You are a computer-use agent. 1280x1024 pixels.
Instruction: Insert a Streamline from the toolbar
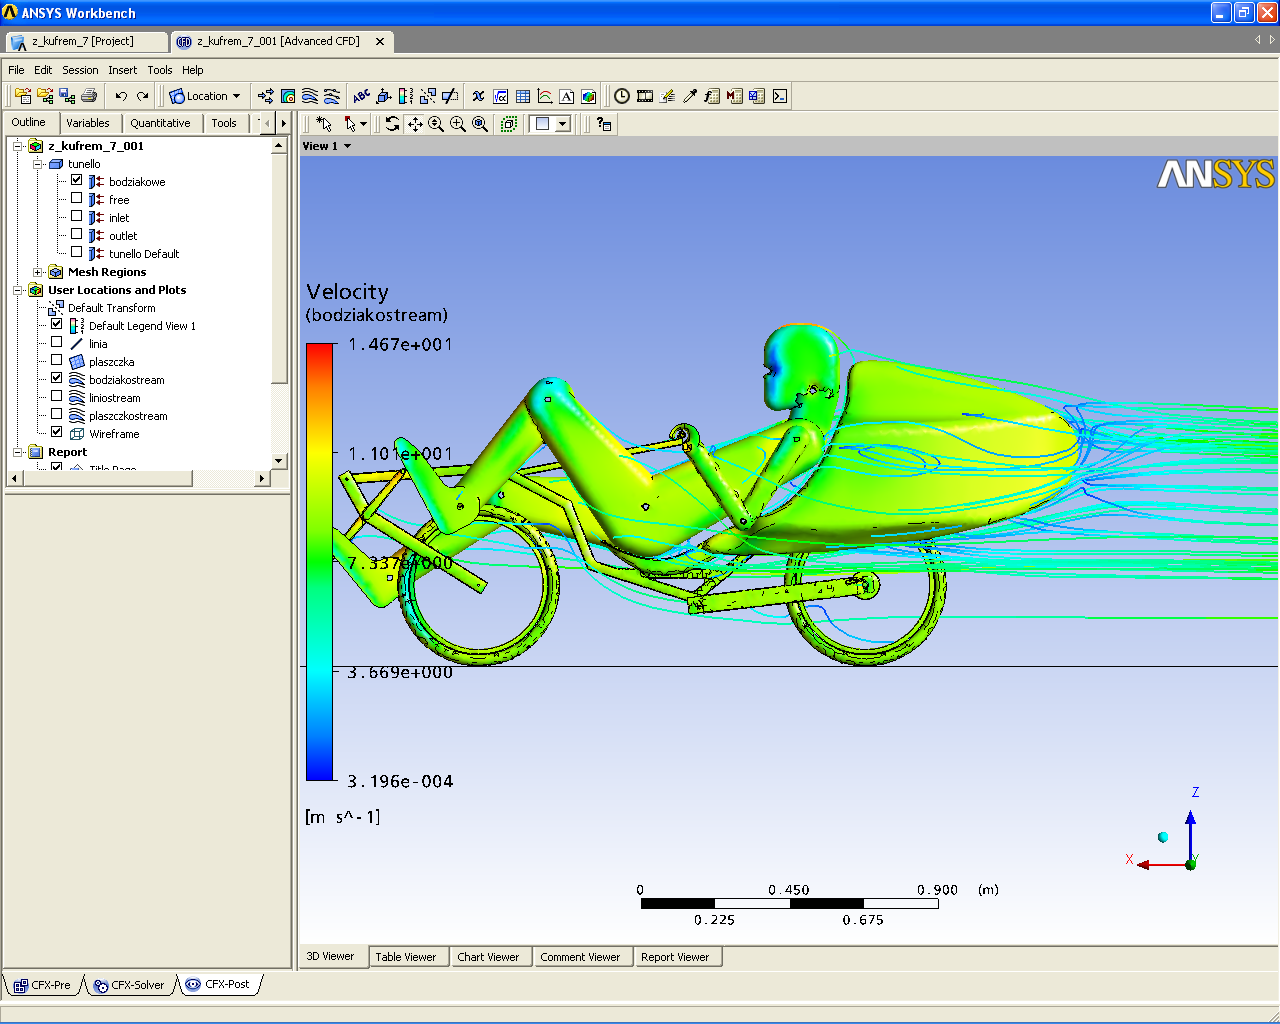coord(310,96)
